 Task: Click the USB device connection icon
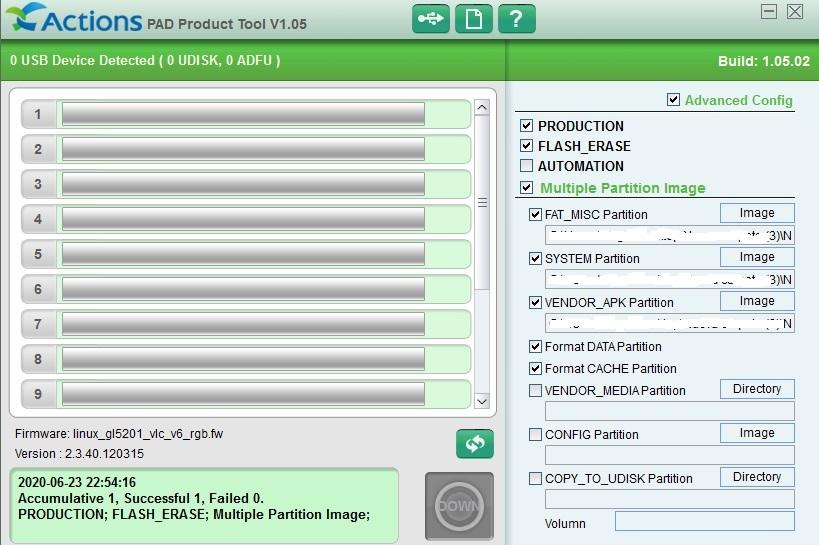click(x=430, y=19)
